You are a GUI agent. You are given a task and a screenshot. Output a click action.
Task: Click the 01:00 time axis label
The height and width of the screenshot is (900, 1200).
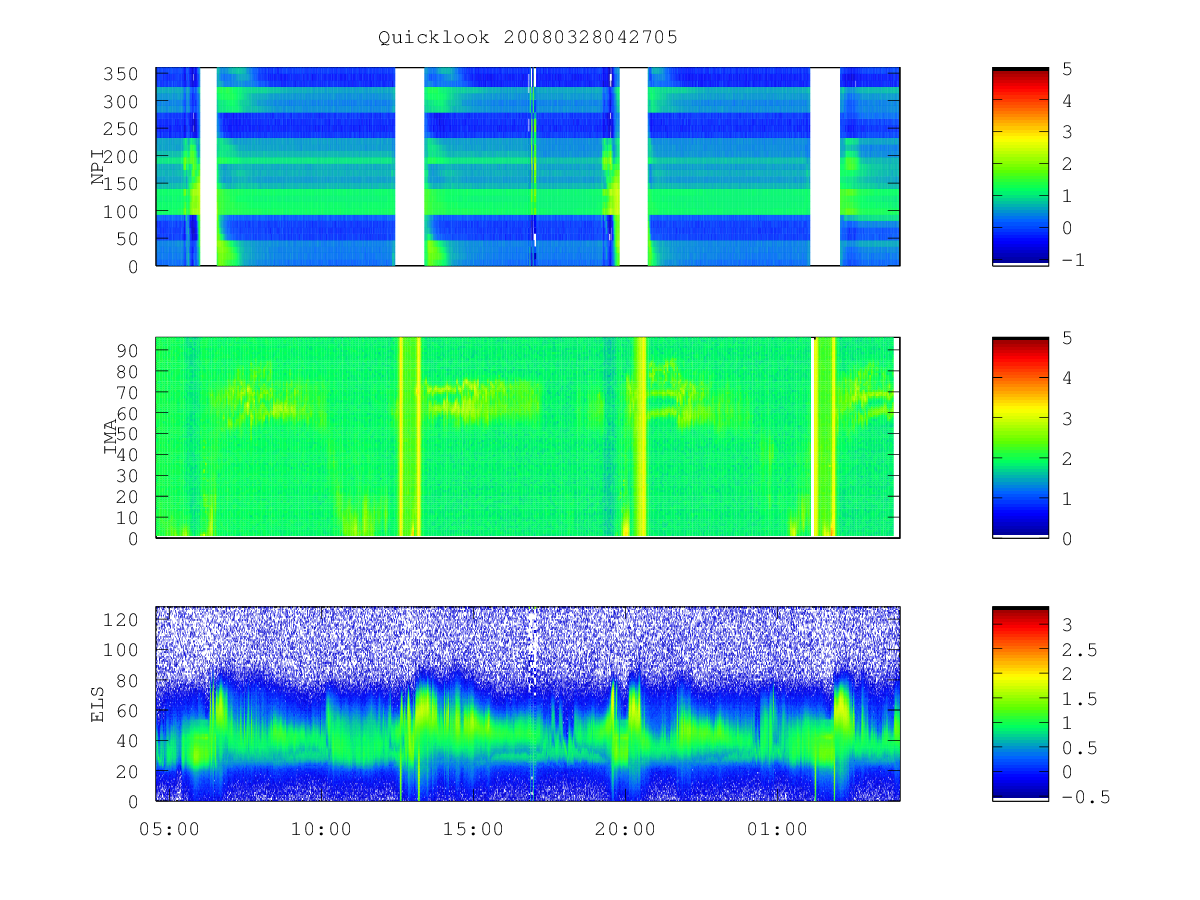click(777, 829)
